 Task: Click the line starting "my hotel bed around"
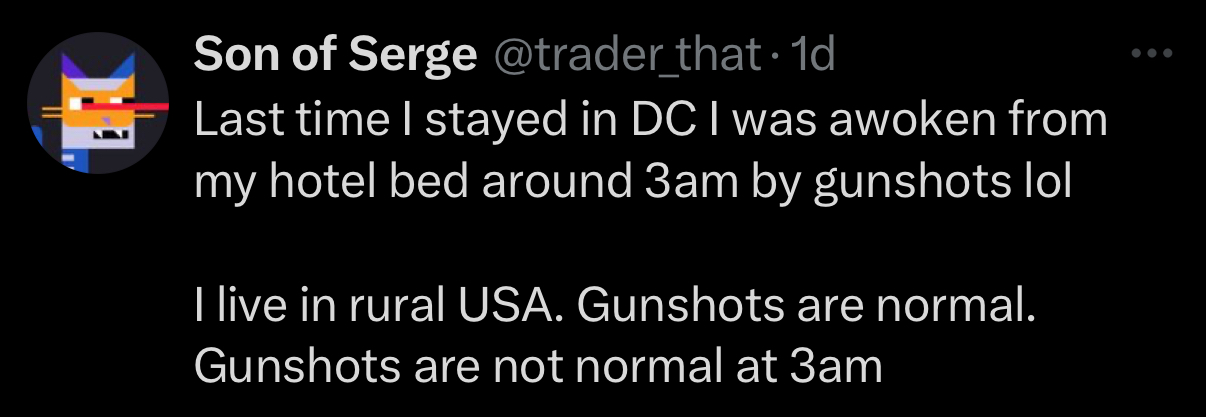pos(632,186)
